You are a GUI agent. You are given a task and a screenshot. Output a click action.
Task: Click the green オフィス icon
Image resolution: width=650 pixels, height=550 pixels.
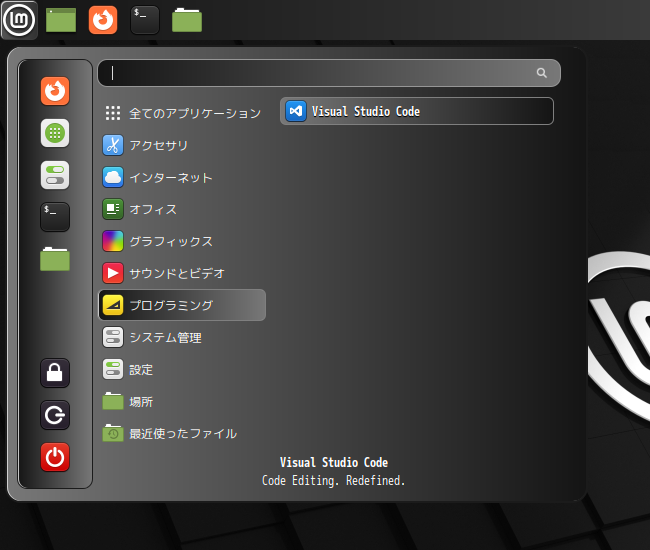pos(113,209)
